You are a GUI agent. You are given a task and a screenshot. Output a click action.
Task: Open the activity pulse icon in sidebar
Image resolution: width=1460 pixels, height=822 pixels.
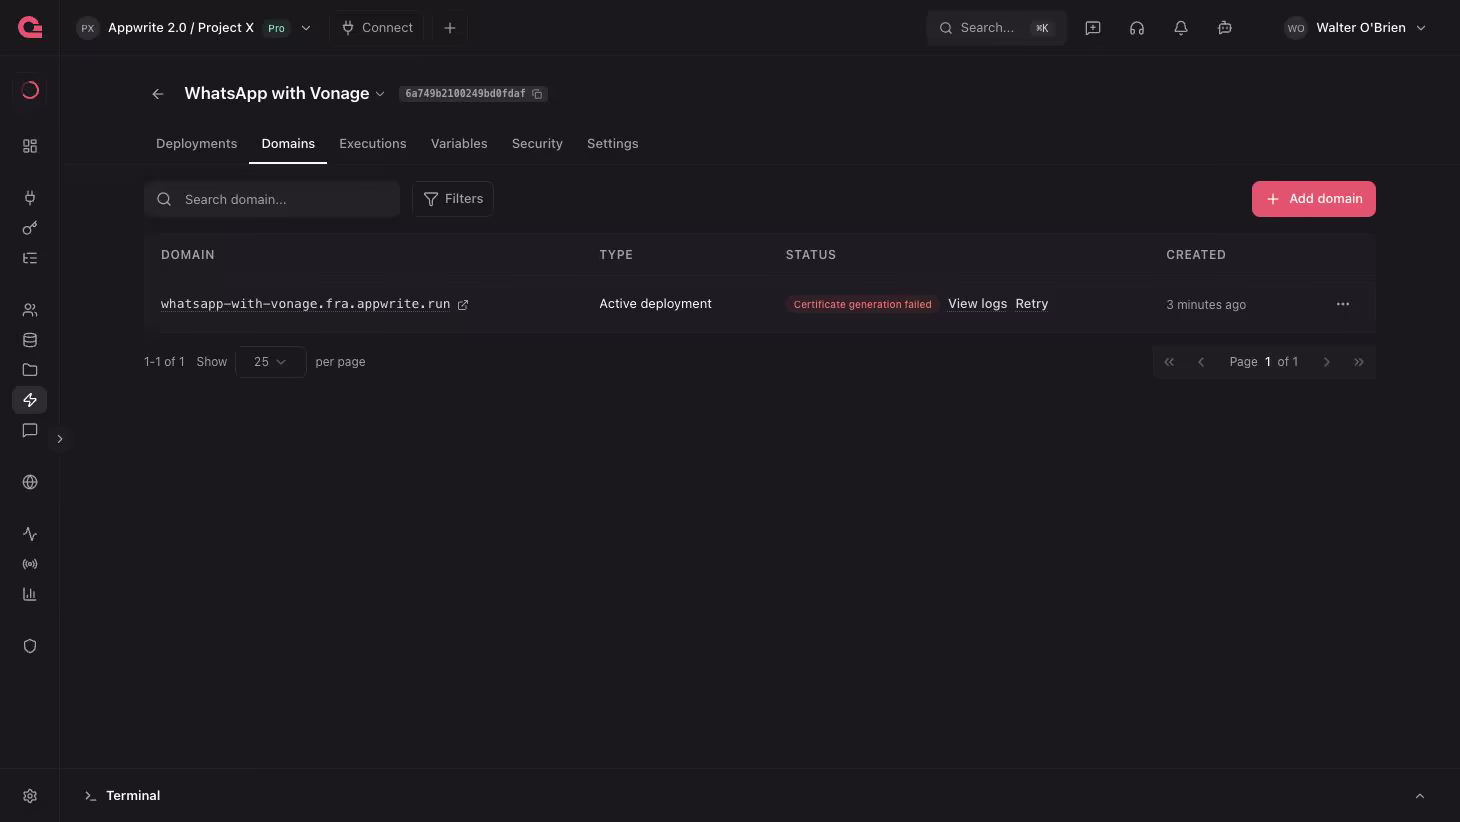coord(30,534)
